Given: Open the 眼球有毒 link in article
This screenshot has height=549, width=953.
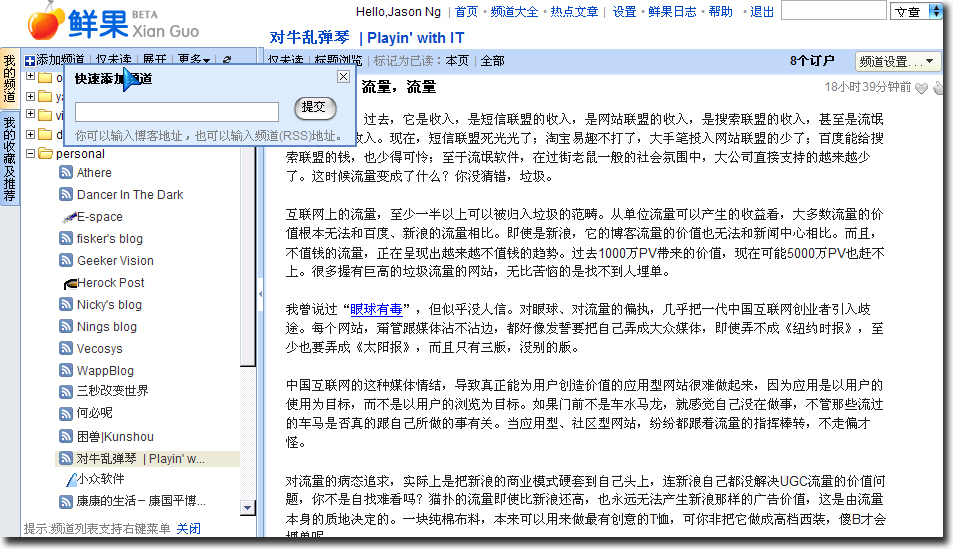Looking at the screenshot, I should tap(376, 309).
